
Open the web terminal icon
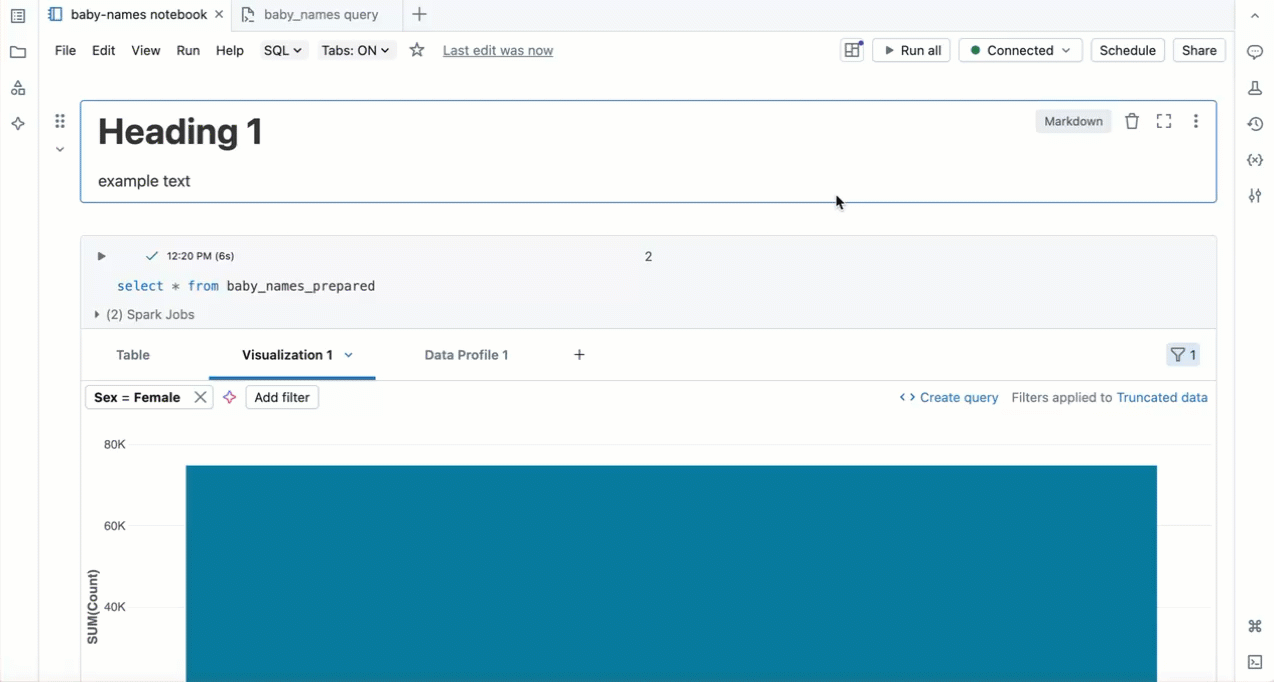click(x=1255, y=662)
